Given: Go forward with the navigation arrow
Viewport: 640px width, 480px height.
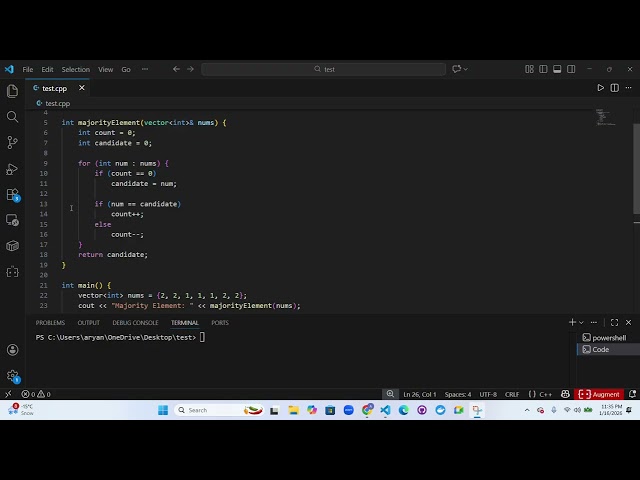Looking at the screenshot, I should click(190, 69).
